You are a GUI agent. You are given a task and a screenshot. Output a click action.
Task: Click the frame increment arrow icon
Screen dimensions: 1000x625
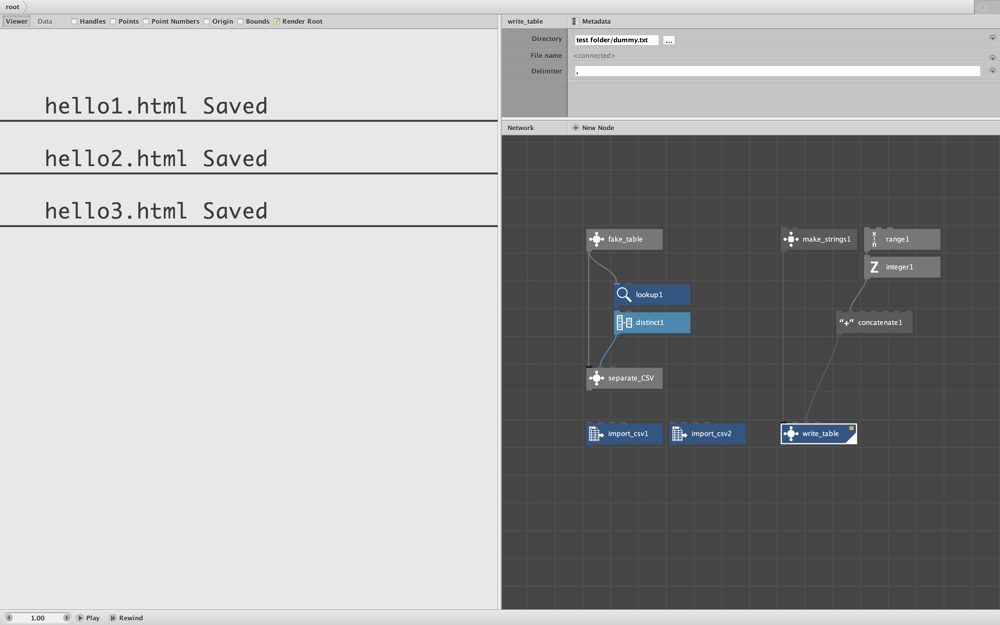click(x=66, y=617)
